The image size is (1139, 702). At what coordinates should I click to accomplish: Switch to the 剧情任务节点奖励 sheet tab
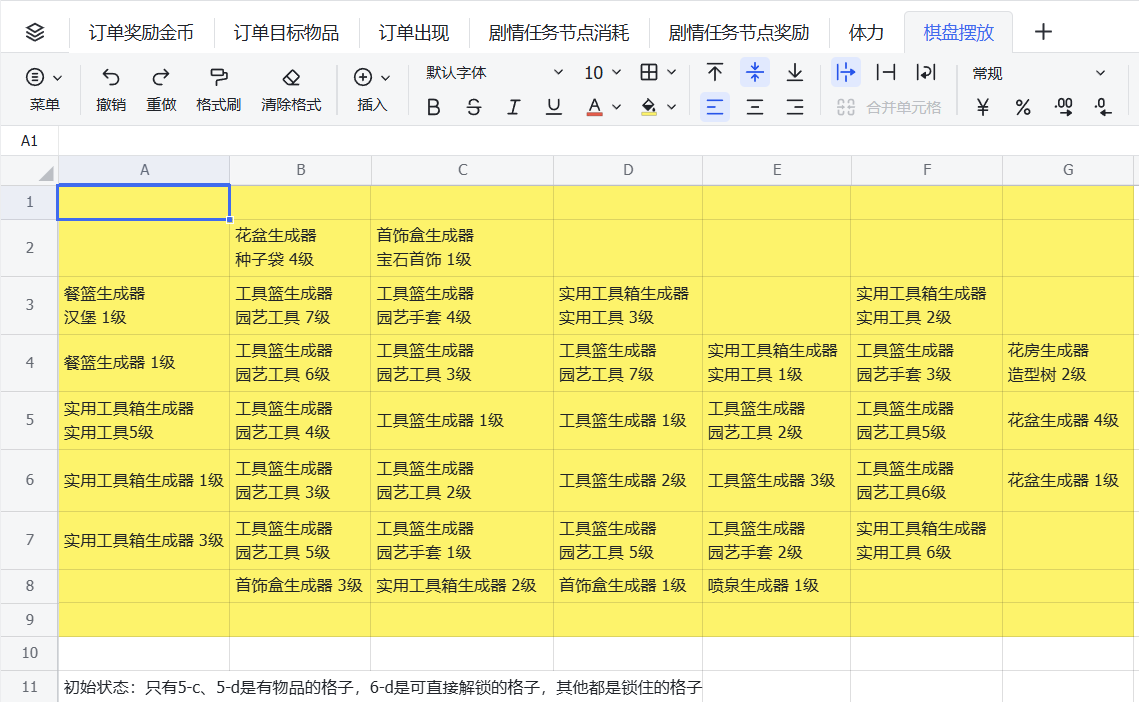(739, 33)
